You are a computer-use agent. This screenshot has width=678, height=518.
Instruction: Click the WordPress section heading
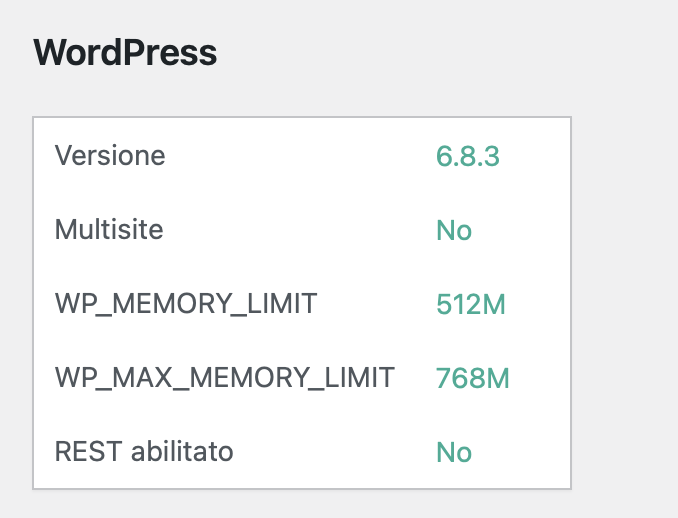click(x=125, y=53)
